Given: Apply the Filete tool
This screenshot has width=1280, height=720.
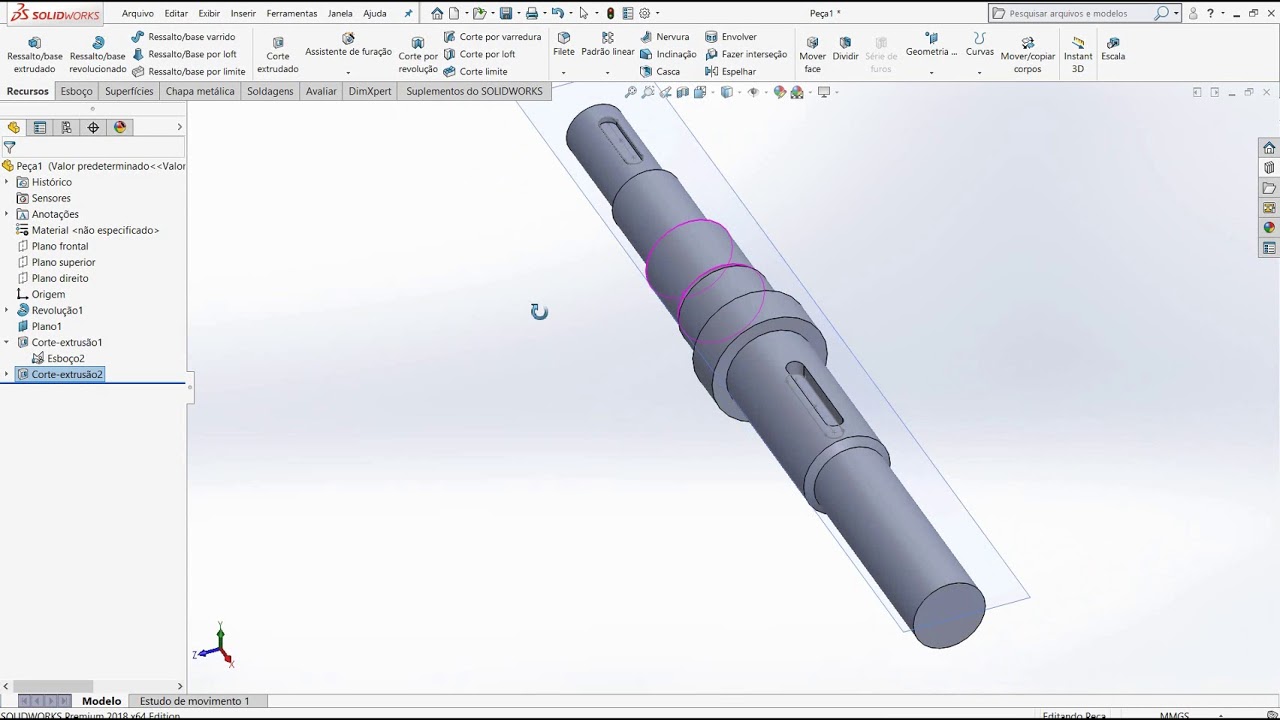Looking at the screenshot, I should pyautogui.click(x=564, y=45).
